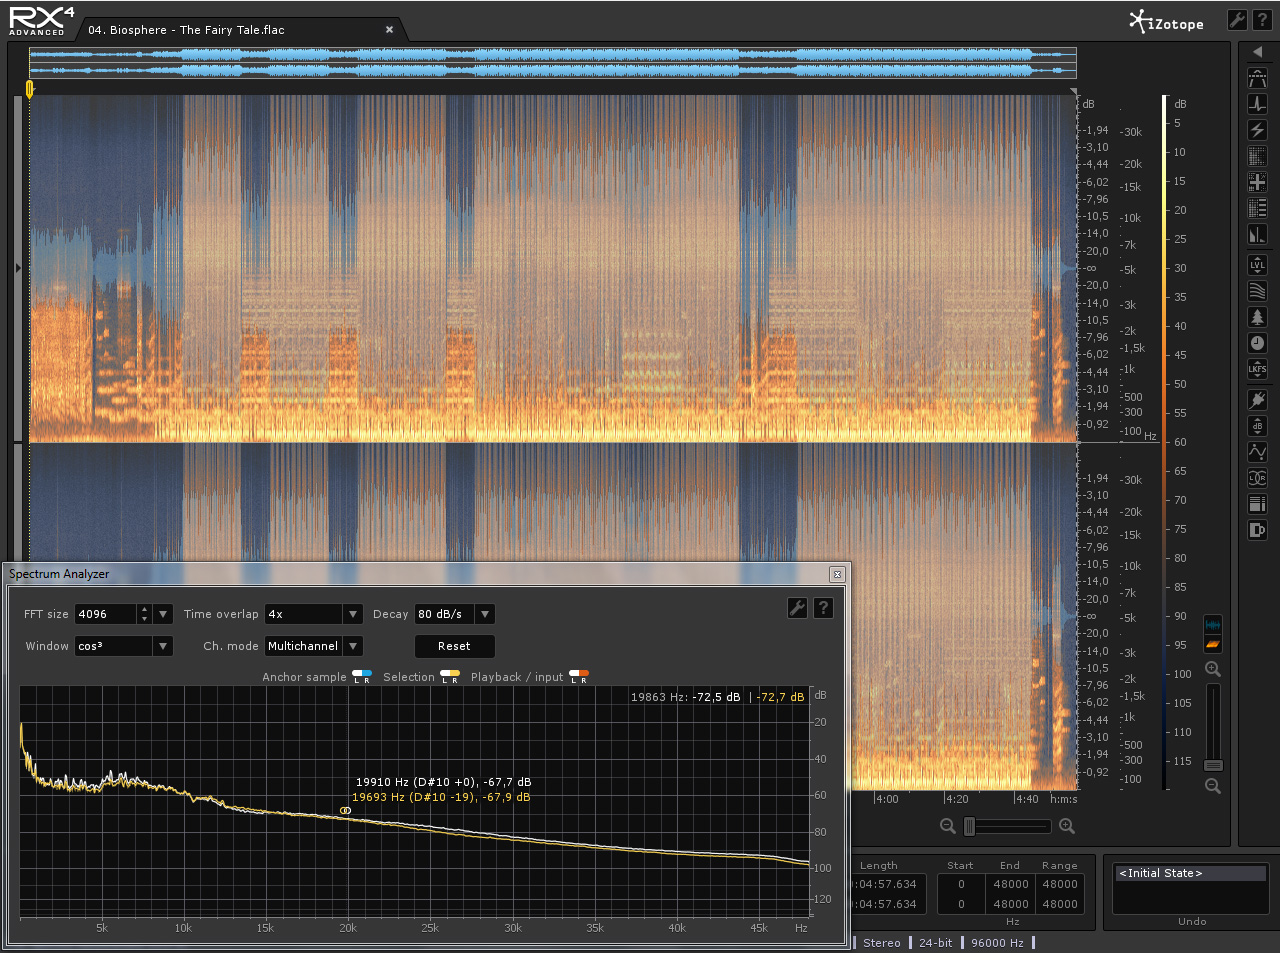The height and width of the screenshot is (953, 1280).
Task: Click the 96000 Hz status text
Action: pos(997,943)
